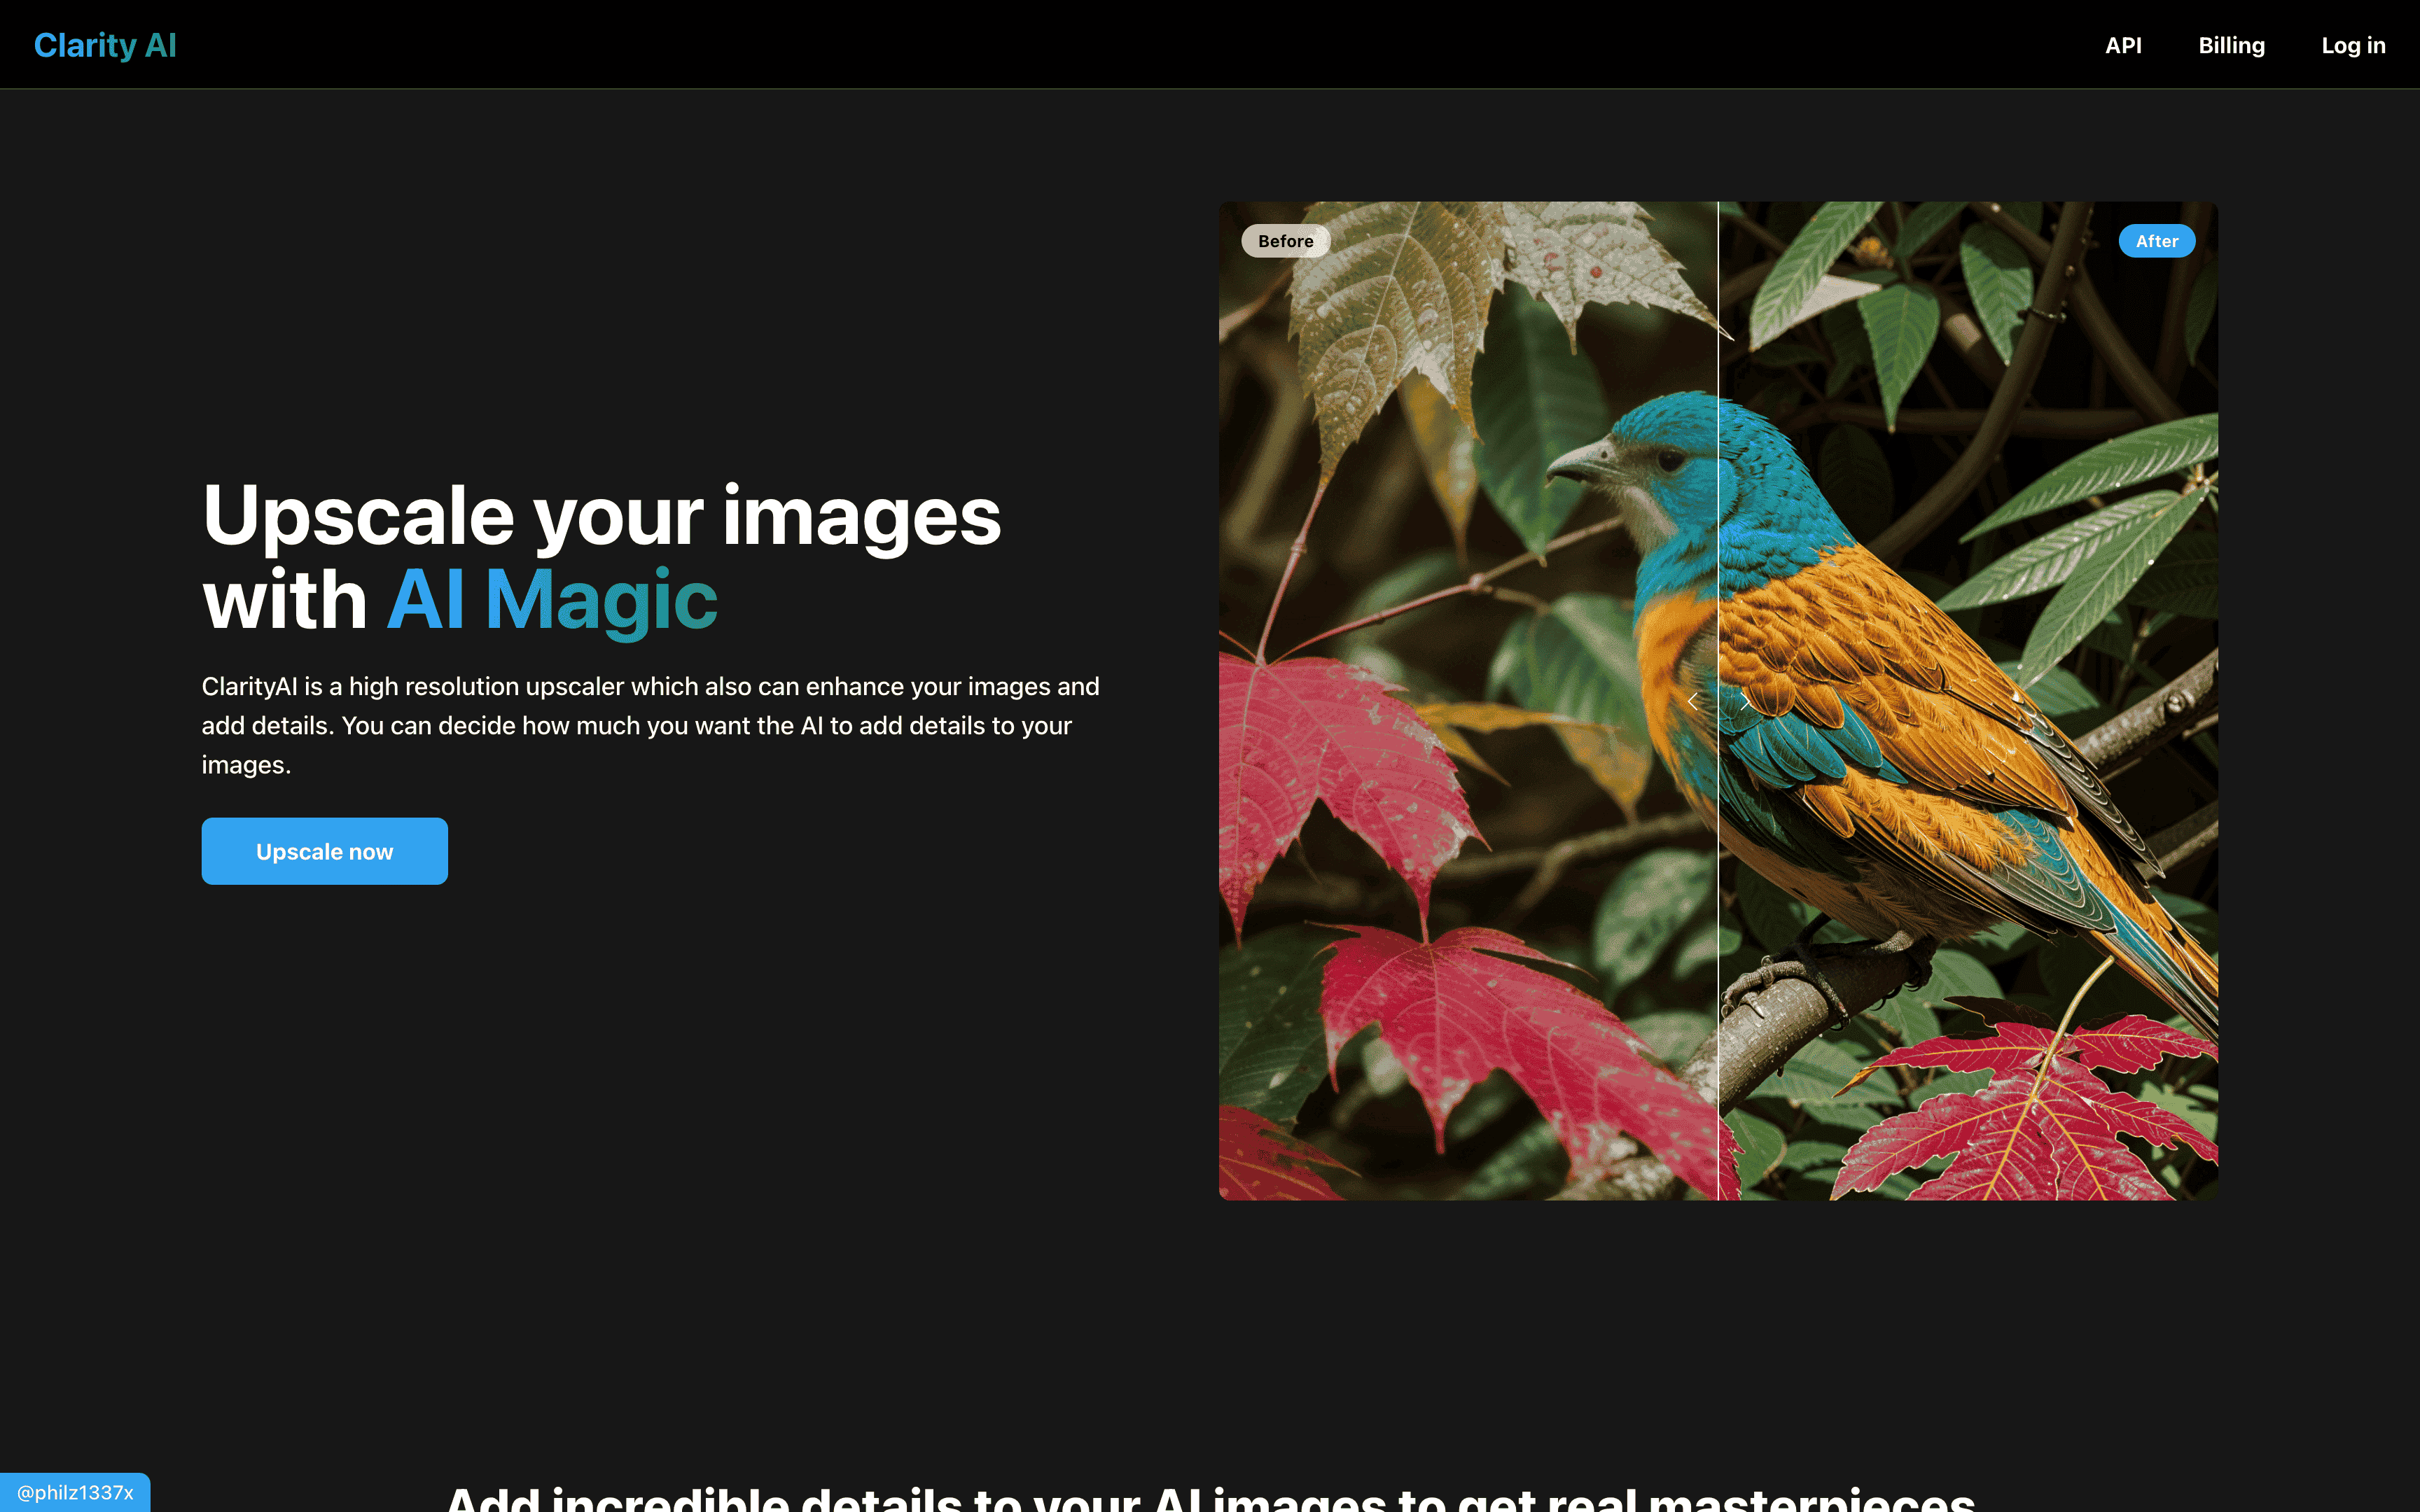The width and height of the screenshot is (2420, 1512).
Task: Open the Clarity AI logo homepage
Action: point(105,45)
